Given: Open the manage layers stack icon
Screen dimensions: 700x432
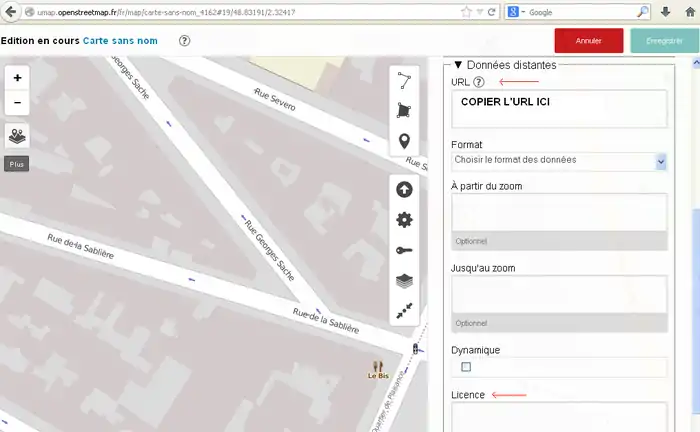Looking at the screenshot, I should [404, 281].
